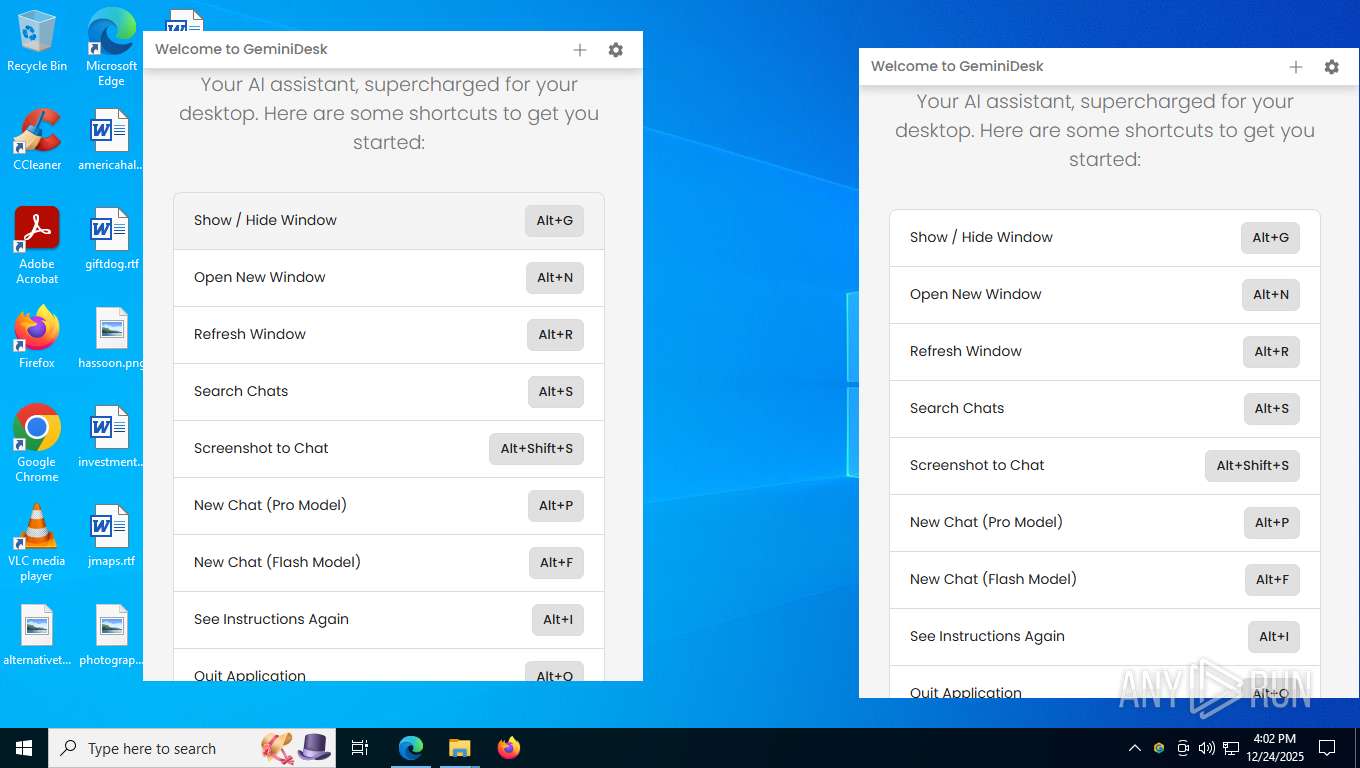Select 'Open New Window' text in left window
The image size is (1360, 768).
(260, 278)
